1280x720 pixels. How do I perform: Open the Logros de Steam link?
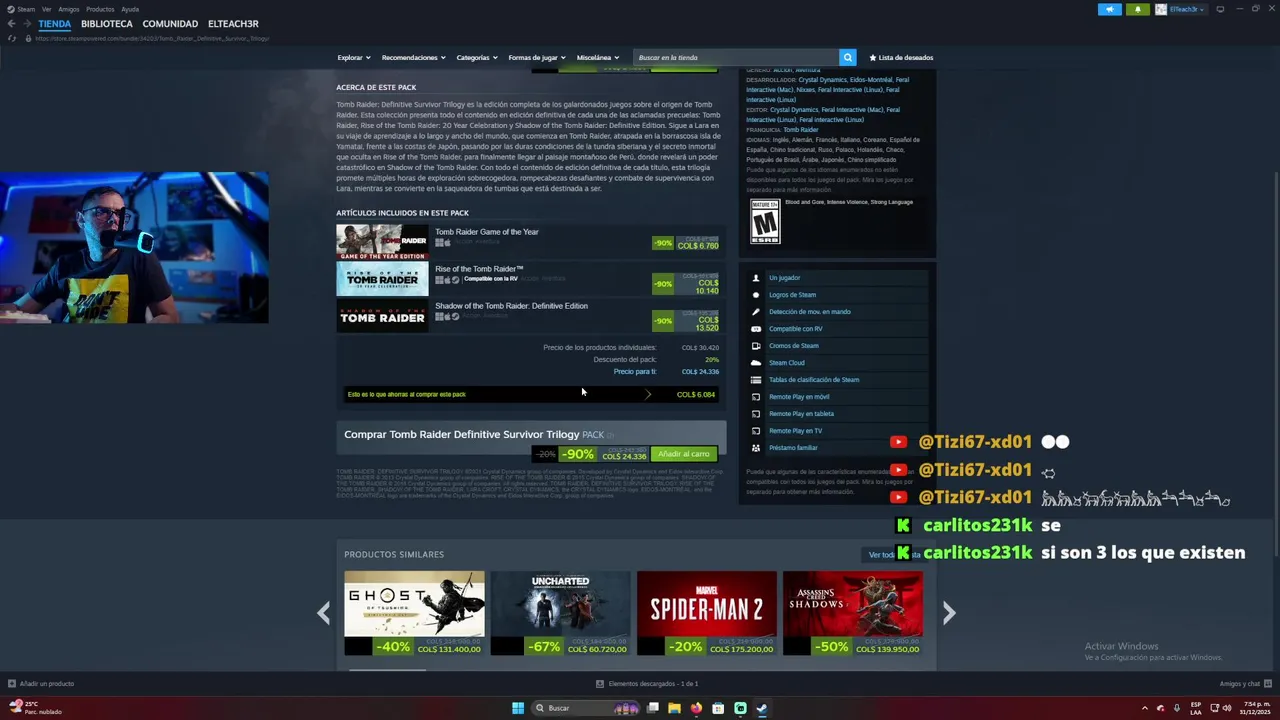(792, 295)
